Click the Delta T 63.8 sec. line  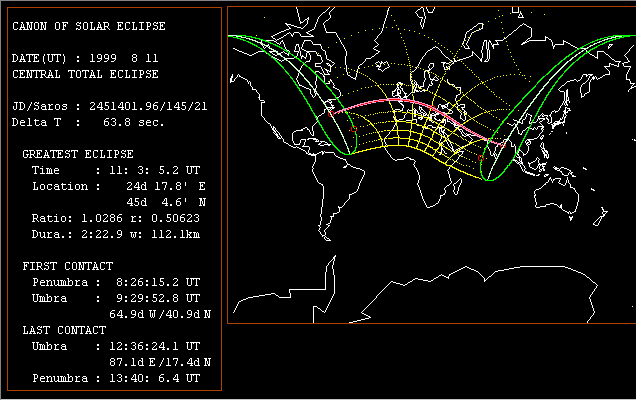pyautogui.click(x=88, y=122)
